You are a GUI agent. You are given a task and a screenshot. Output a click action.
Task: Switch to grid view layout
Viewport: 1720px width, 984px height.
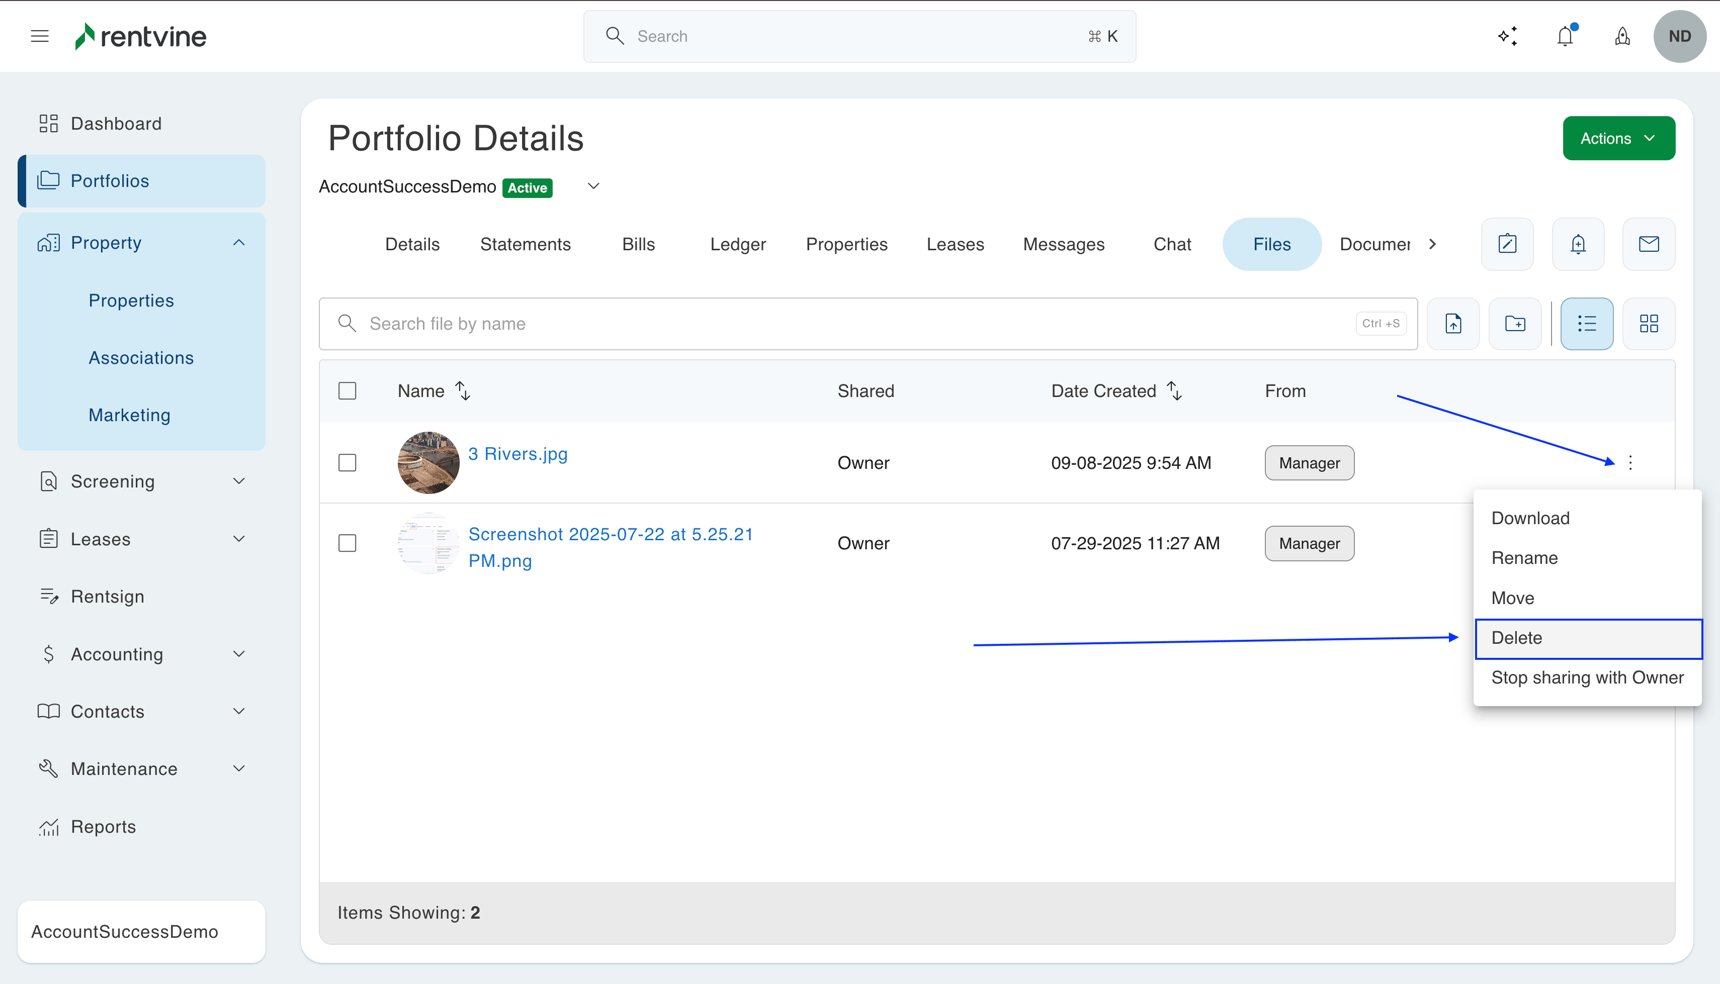coord(1648,324)
